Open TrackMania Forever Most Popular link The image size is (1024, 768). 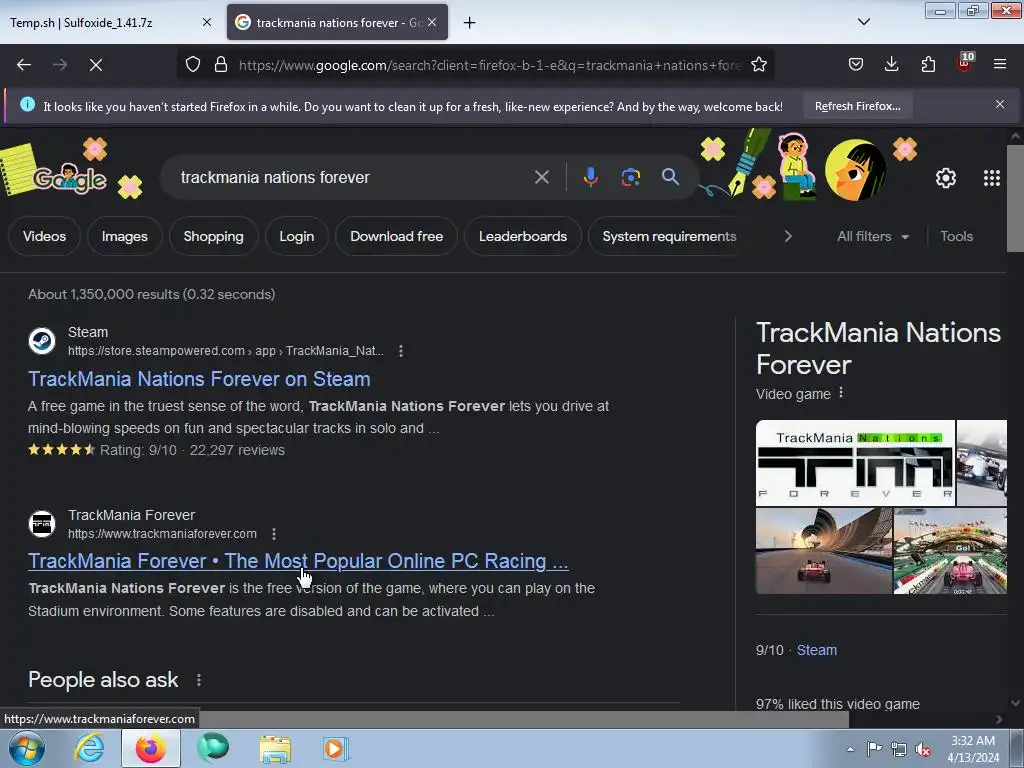[x=298, y=561]
